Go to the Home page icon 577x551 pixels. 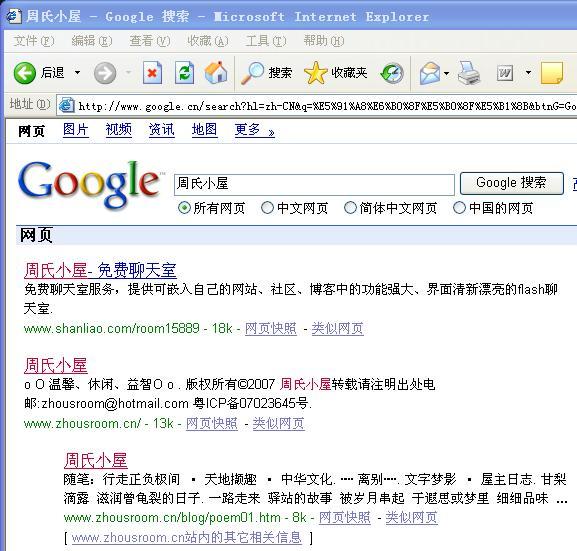pyautogui.click(x=216, y=72)
